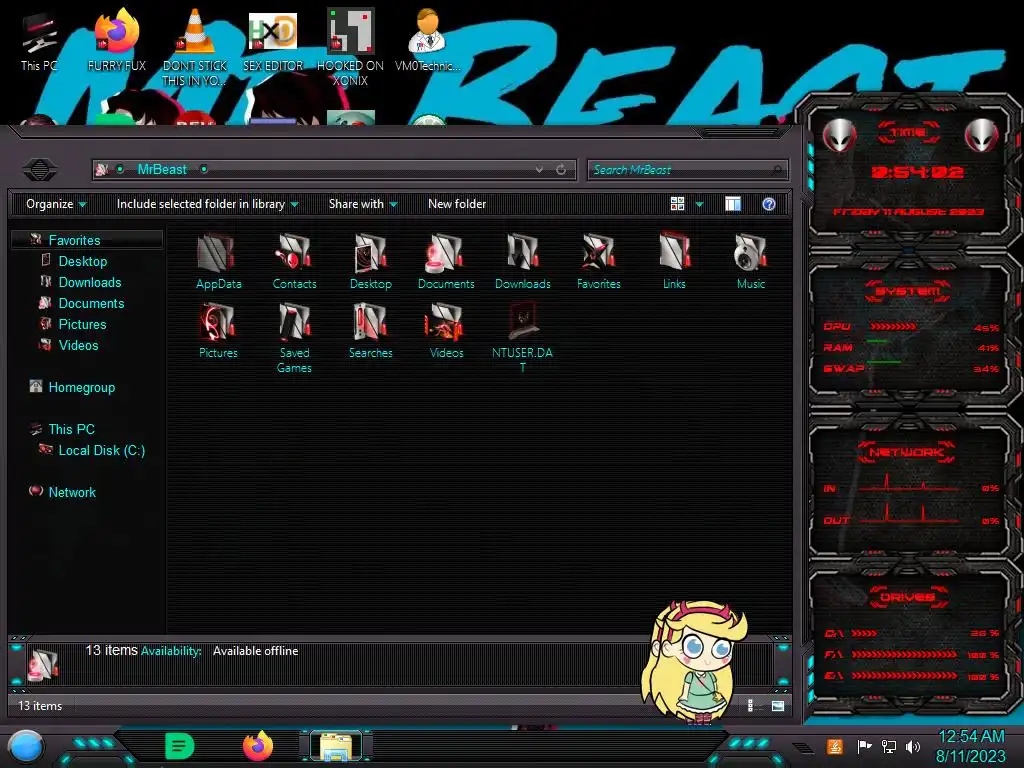Click the This PC desktop shortcut
The height and width of the screenshot is (768, 1024).
tap(39, 42)
